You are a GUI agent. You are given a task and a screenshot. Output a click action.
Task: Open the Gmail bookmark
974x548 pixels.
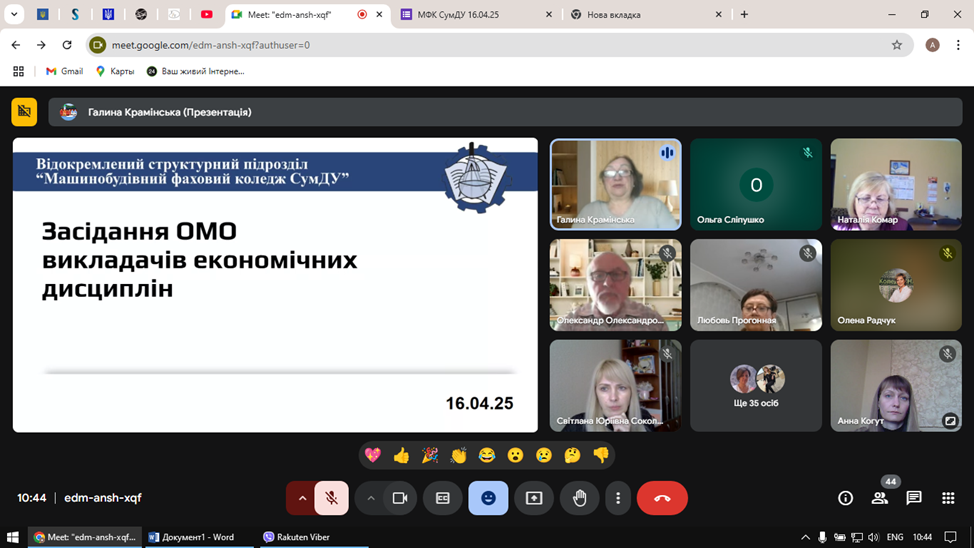64,71
